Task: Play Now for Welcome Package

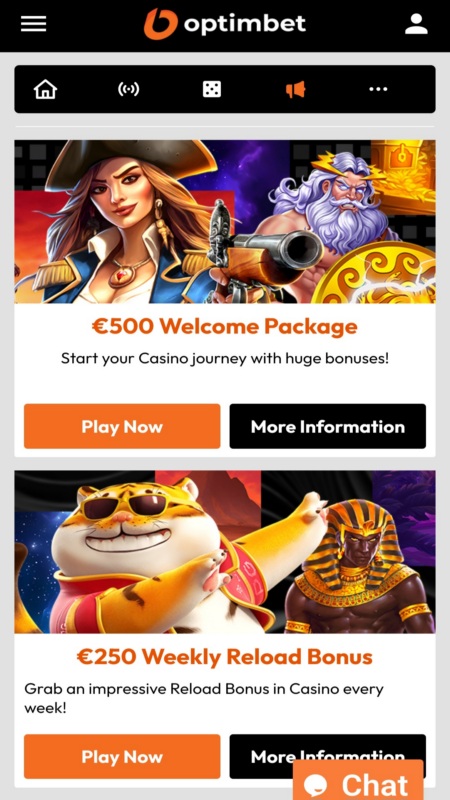Action: tap(122, 426)
